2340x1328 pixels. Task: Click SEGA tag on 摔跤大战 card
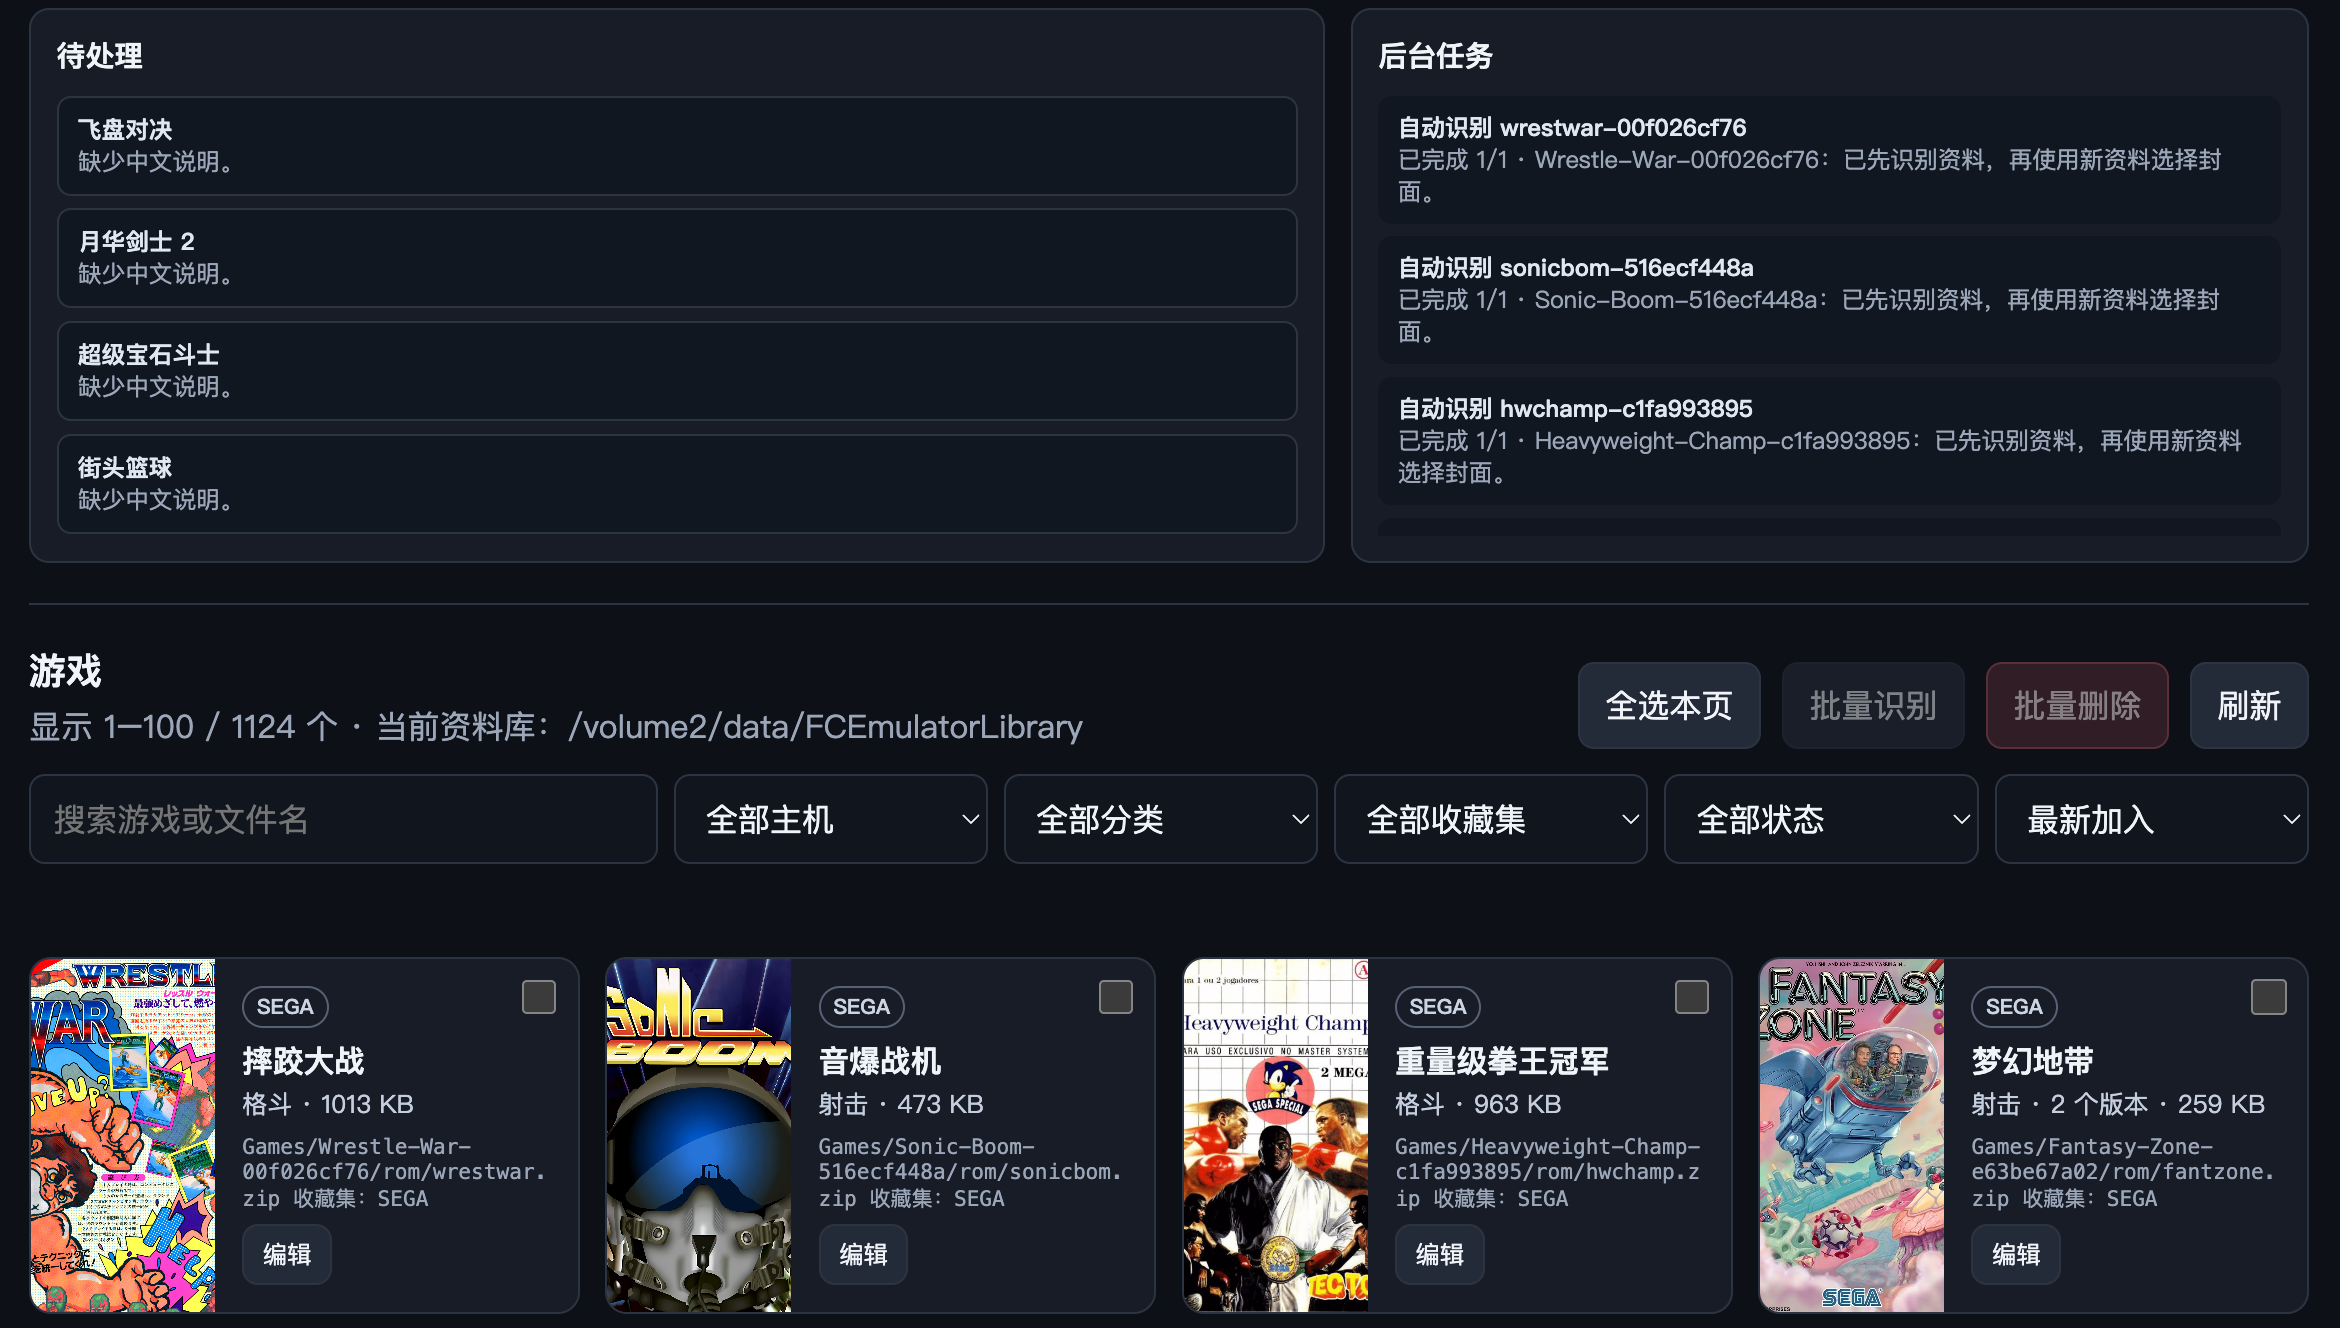coord(285,1007)
